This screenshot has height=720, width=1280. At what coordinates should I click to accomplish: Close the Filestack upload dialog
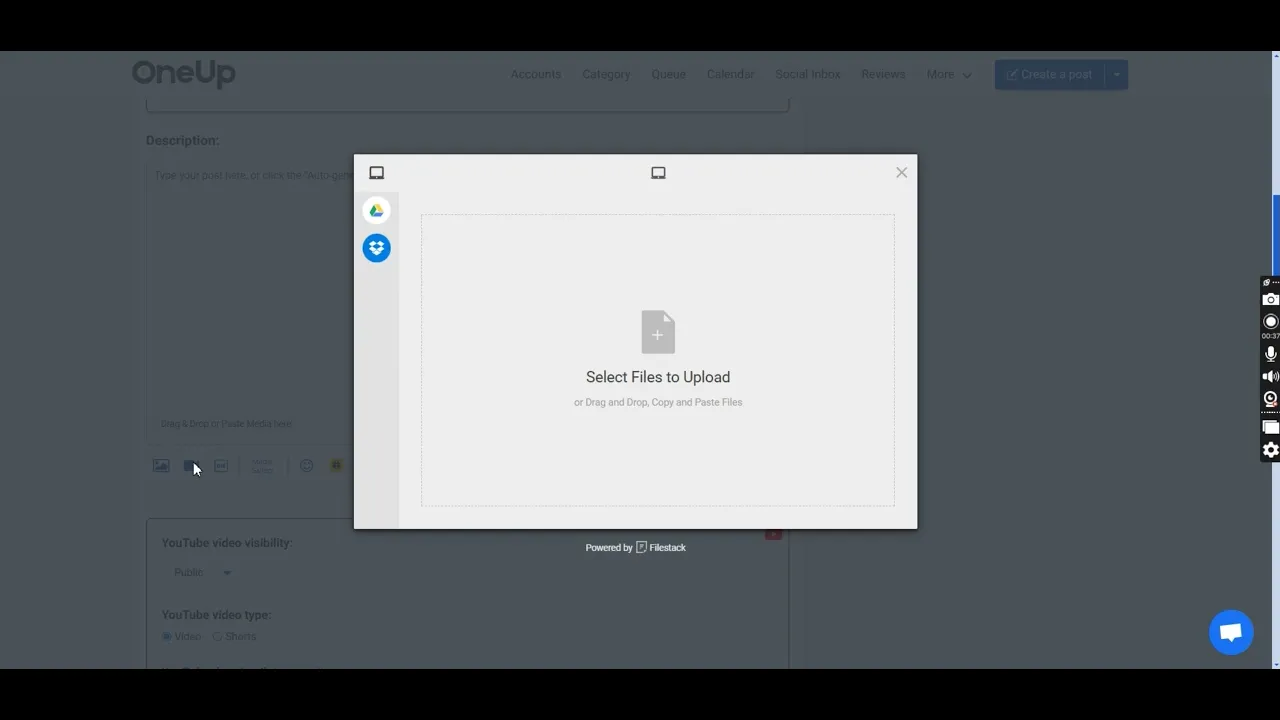click(901, 172)
